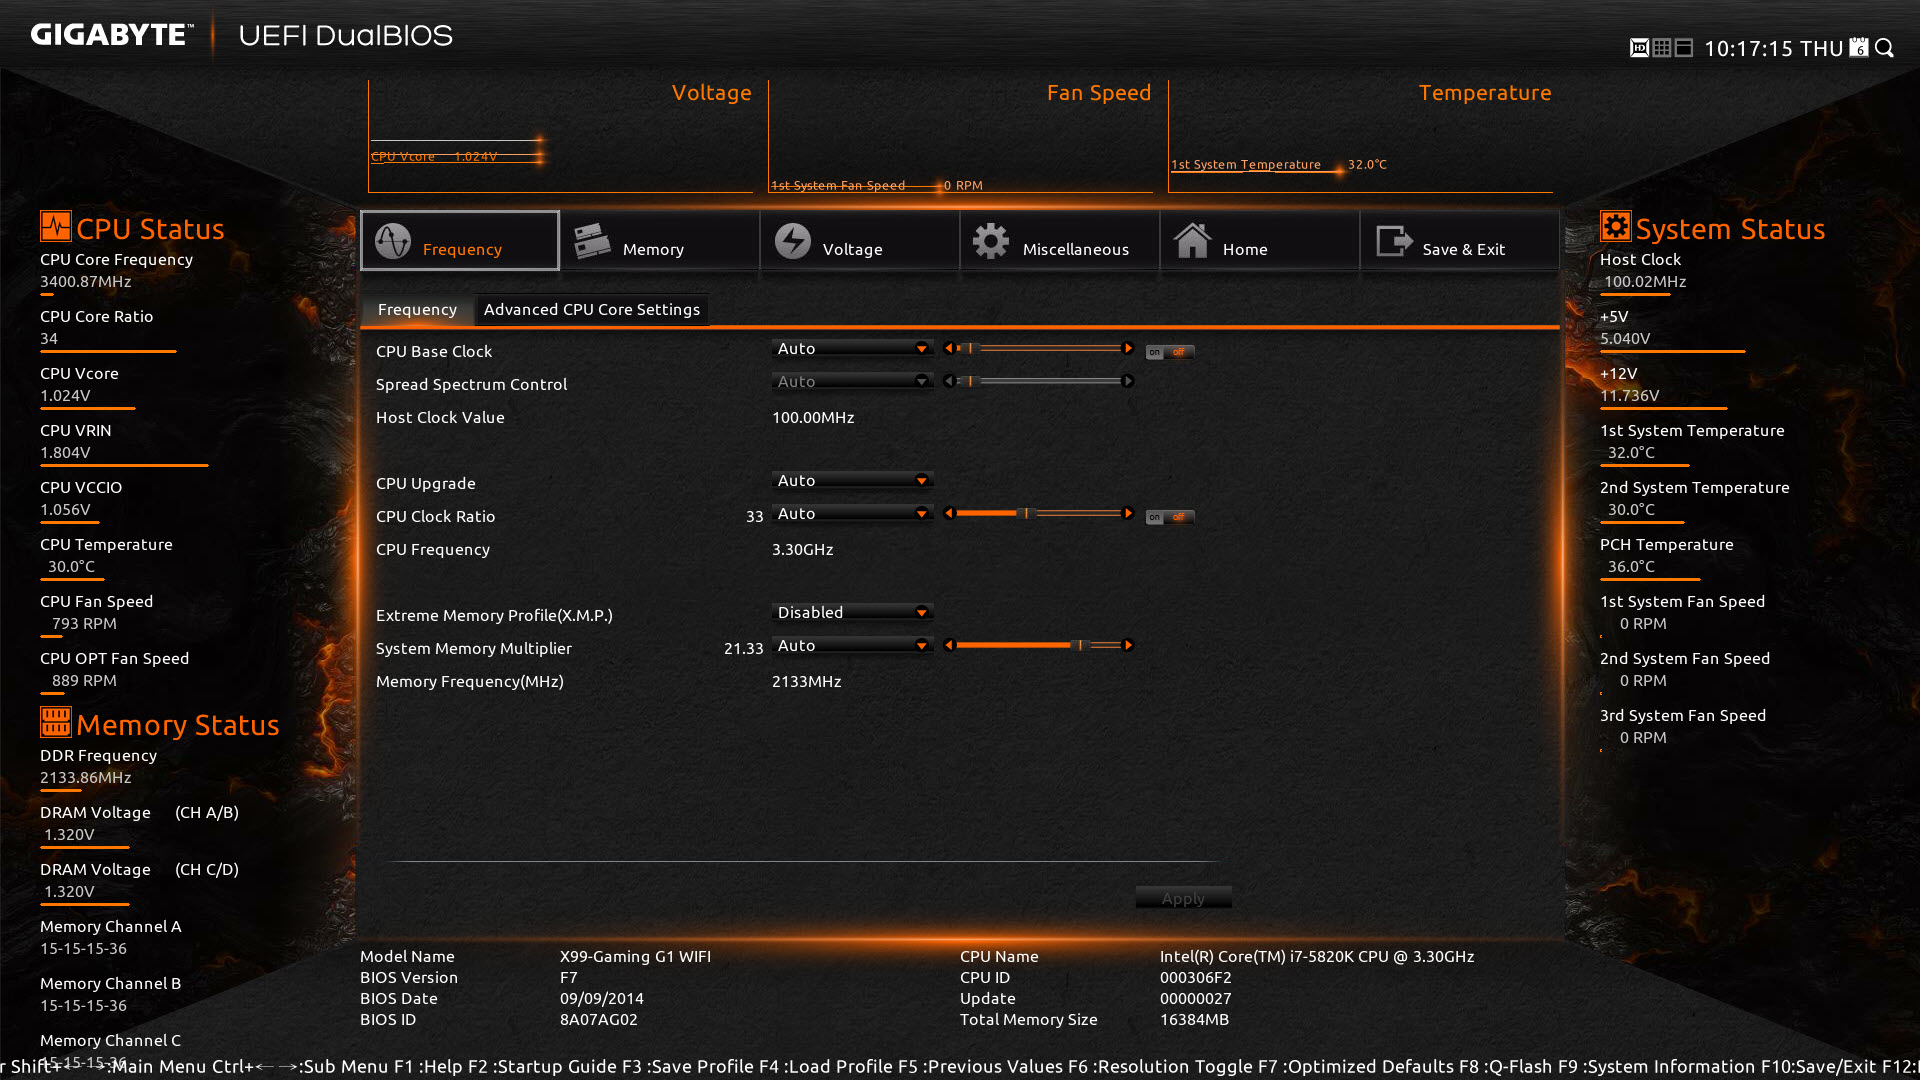Click the CPU Fan Speed 793 RPM reading

(x=84, y=623)
